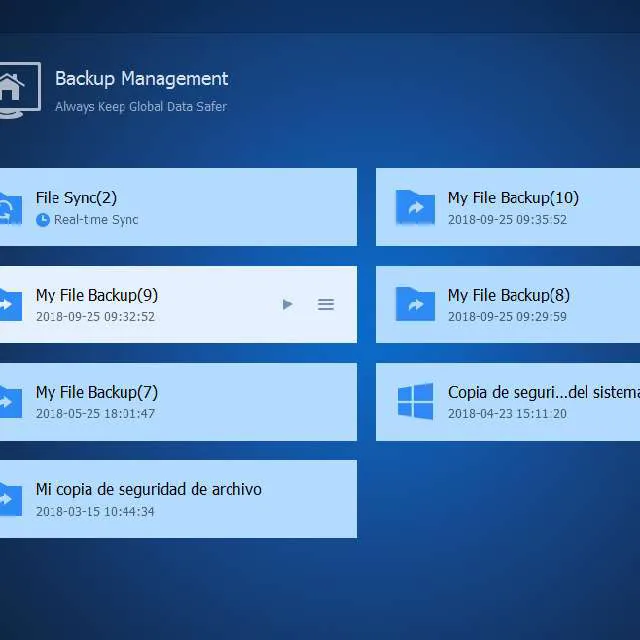The width and height of the screenshot is (640, 640).
Task: Click the clock icon beside Real-time Sync
Action: click(x=43, y=220)
